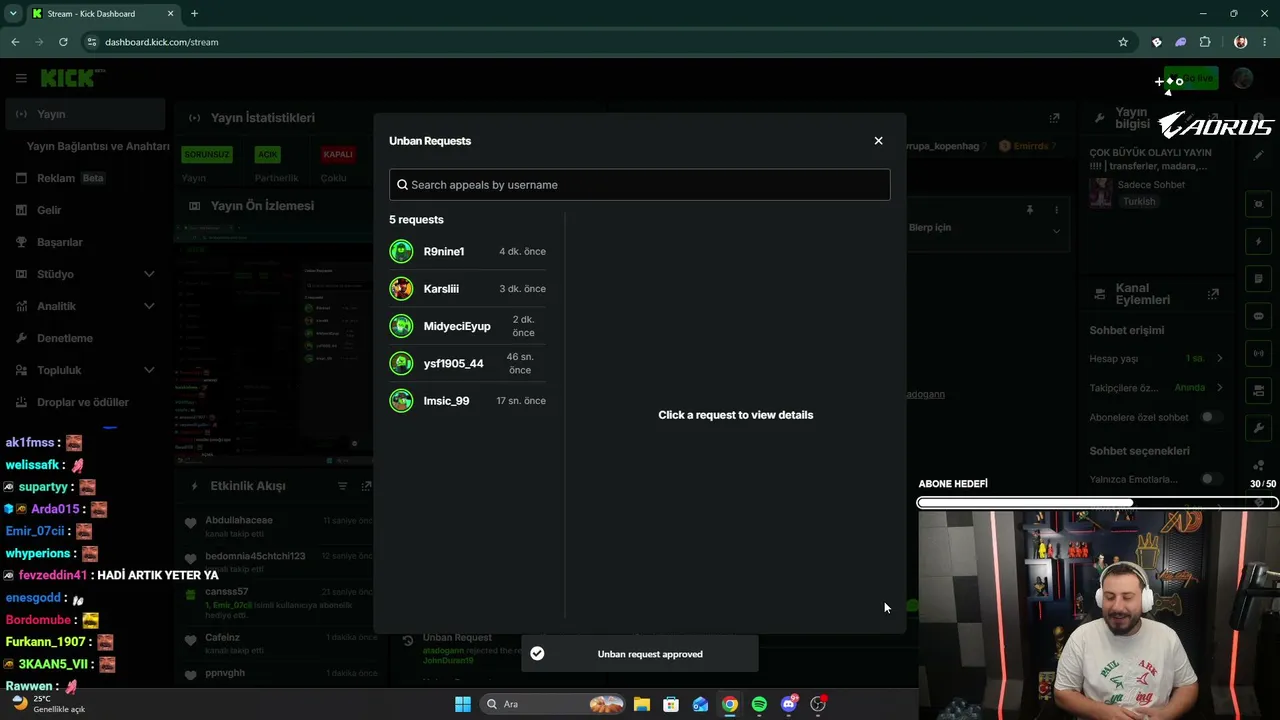Close the Unban Requests dialog

click(x=878, y=141)
